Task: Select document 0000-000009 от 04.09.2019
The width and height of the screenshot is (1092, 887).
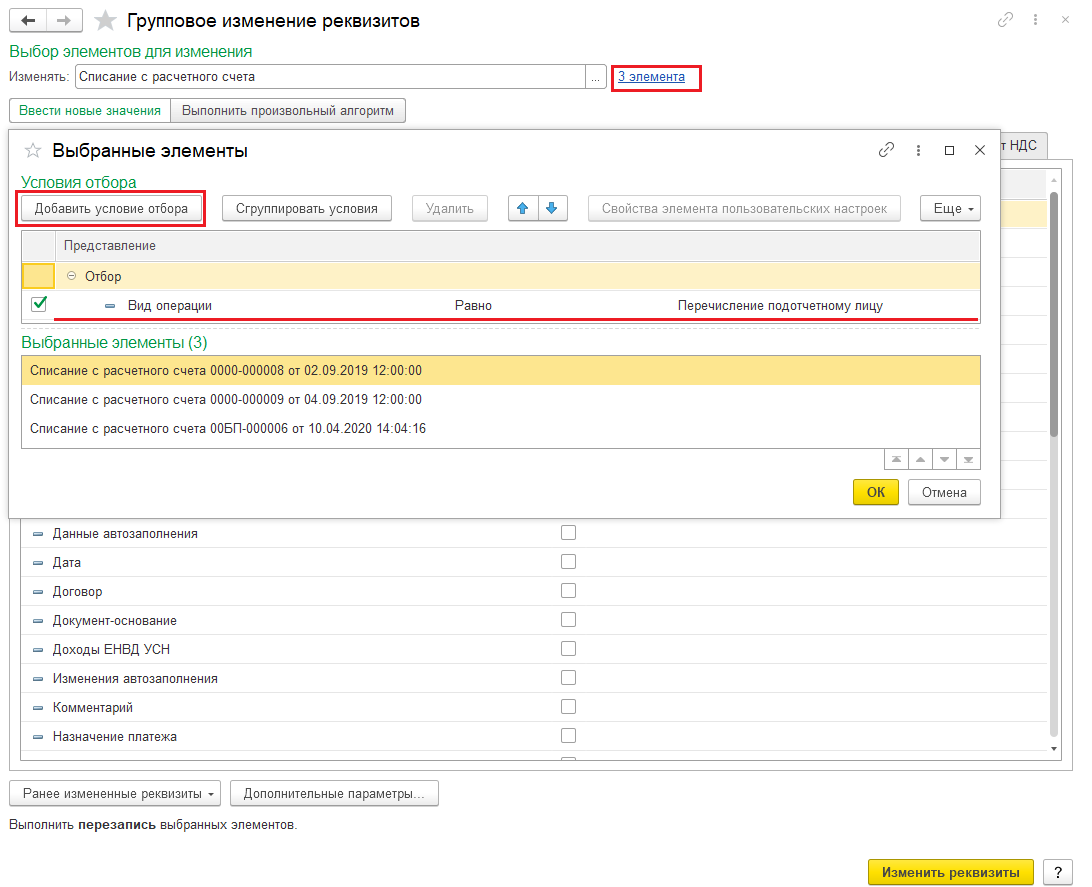Action: coord(501,400)
